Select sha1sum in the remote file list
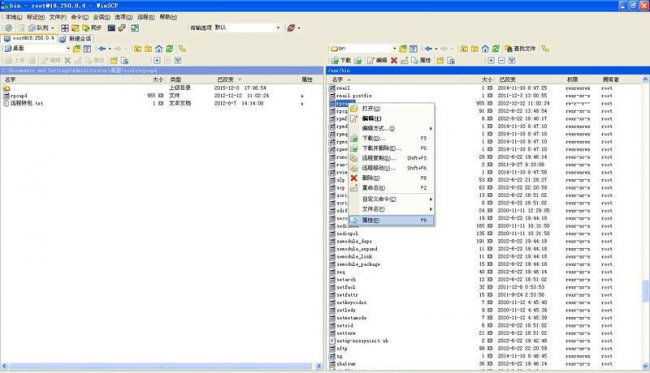The width and height of the screenshot is (650, 373). [342, 364]
